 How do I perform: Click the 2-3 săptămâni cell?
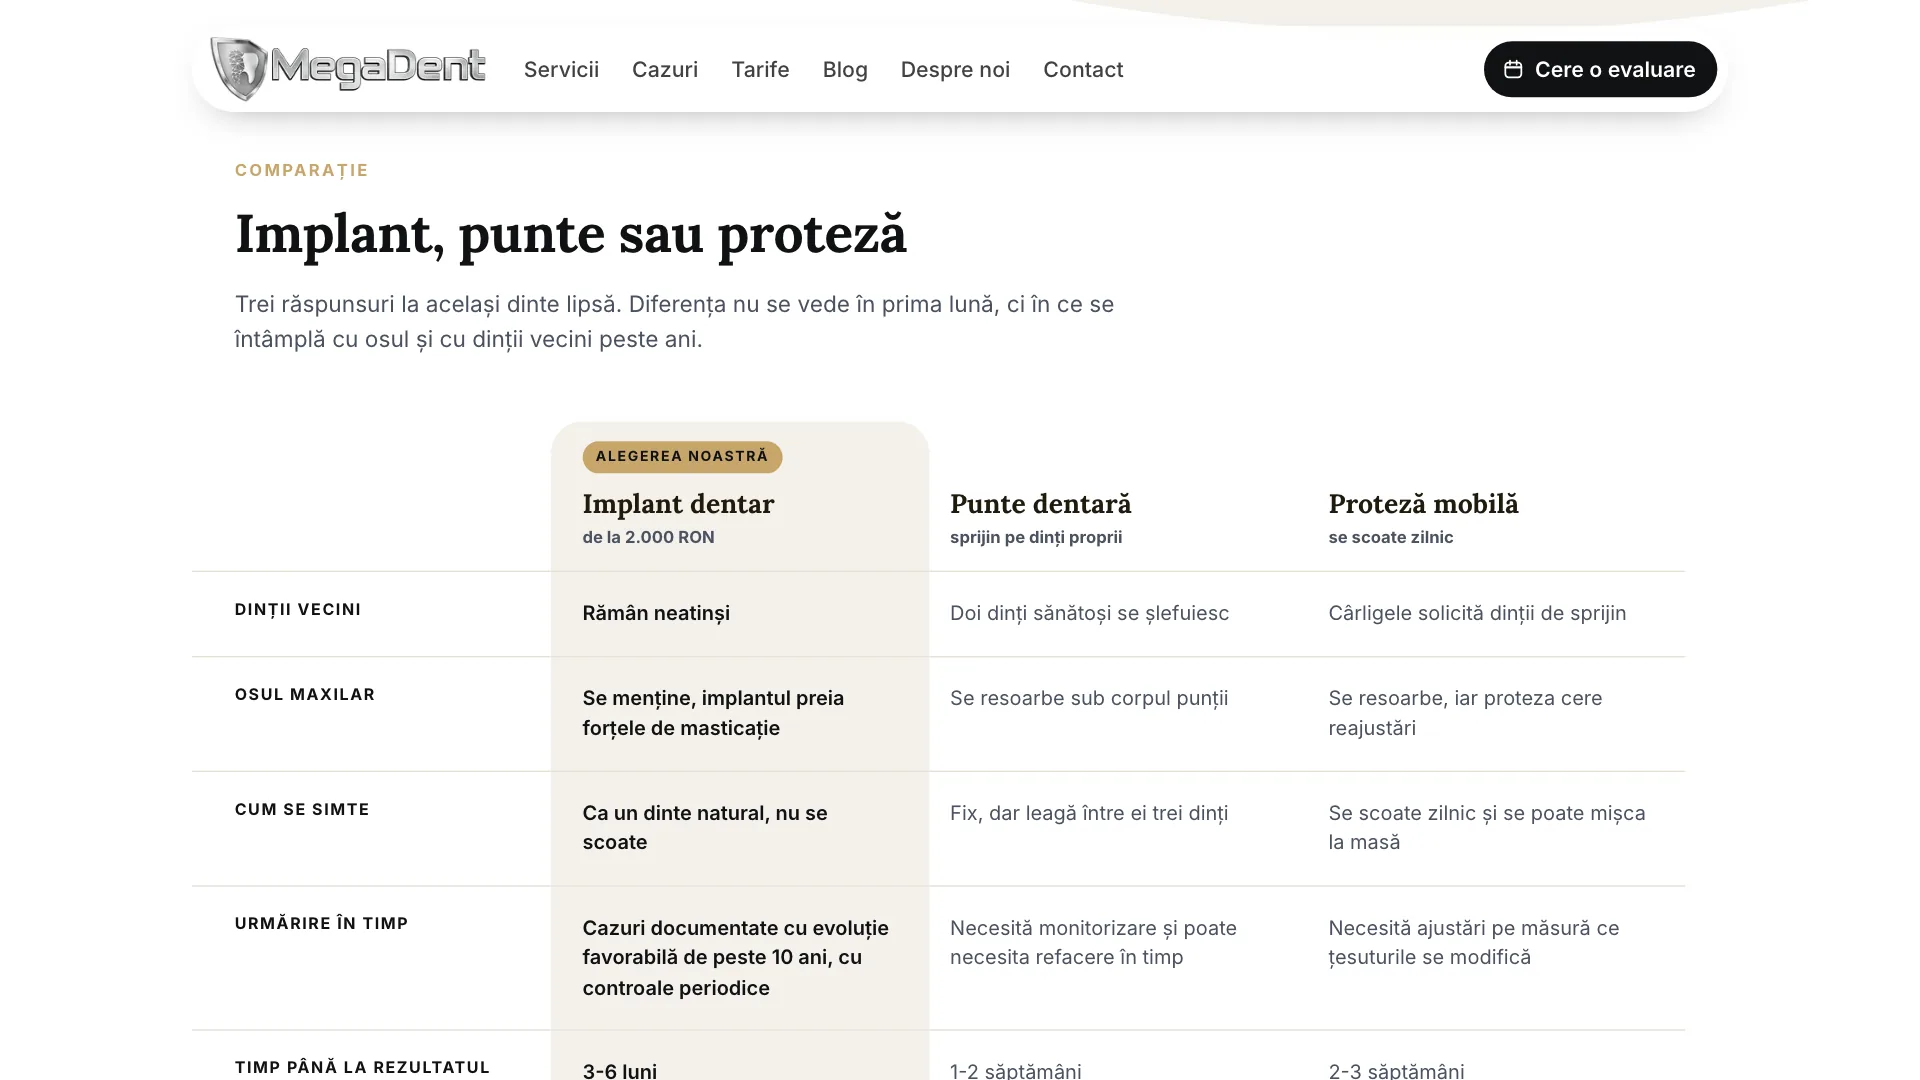1396,1070
